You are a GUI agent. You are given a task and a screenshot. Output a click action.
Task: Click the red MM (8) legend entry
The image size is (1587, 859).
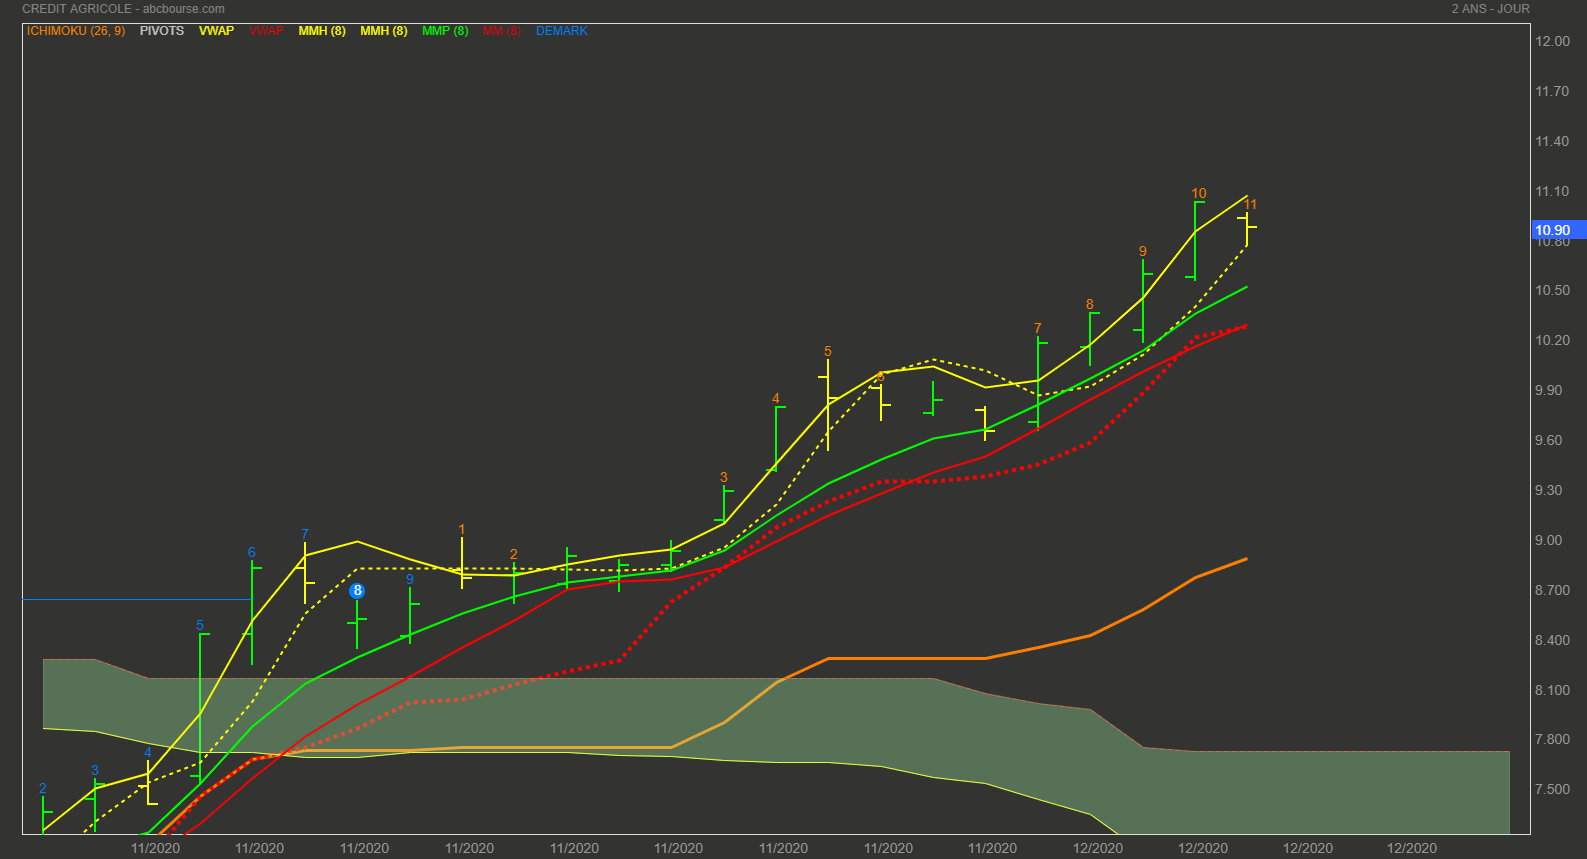[502, 31]
